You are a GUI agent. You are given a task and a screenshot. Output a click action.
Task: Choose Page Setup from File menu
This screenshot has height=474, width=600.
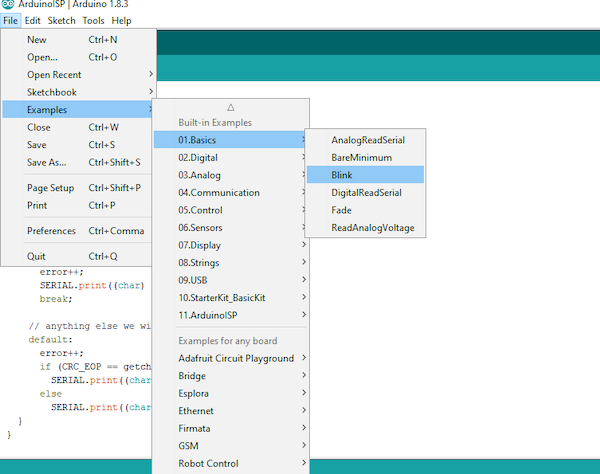pos(50,188)
